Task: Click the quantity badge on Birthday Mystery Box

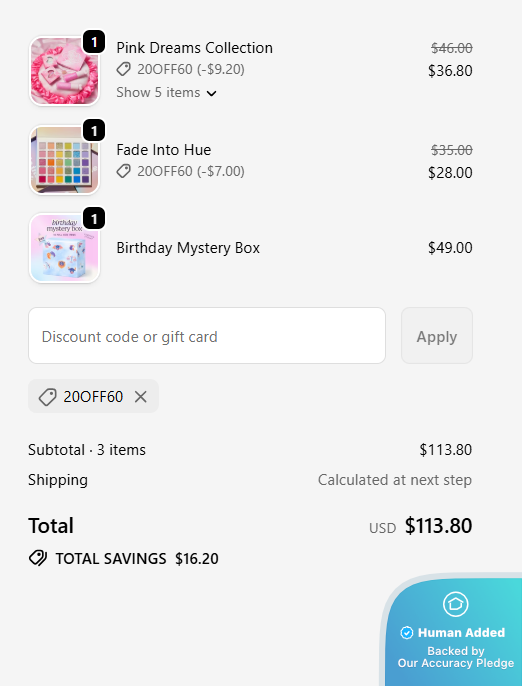Action: 94,218
